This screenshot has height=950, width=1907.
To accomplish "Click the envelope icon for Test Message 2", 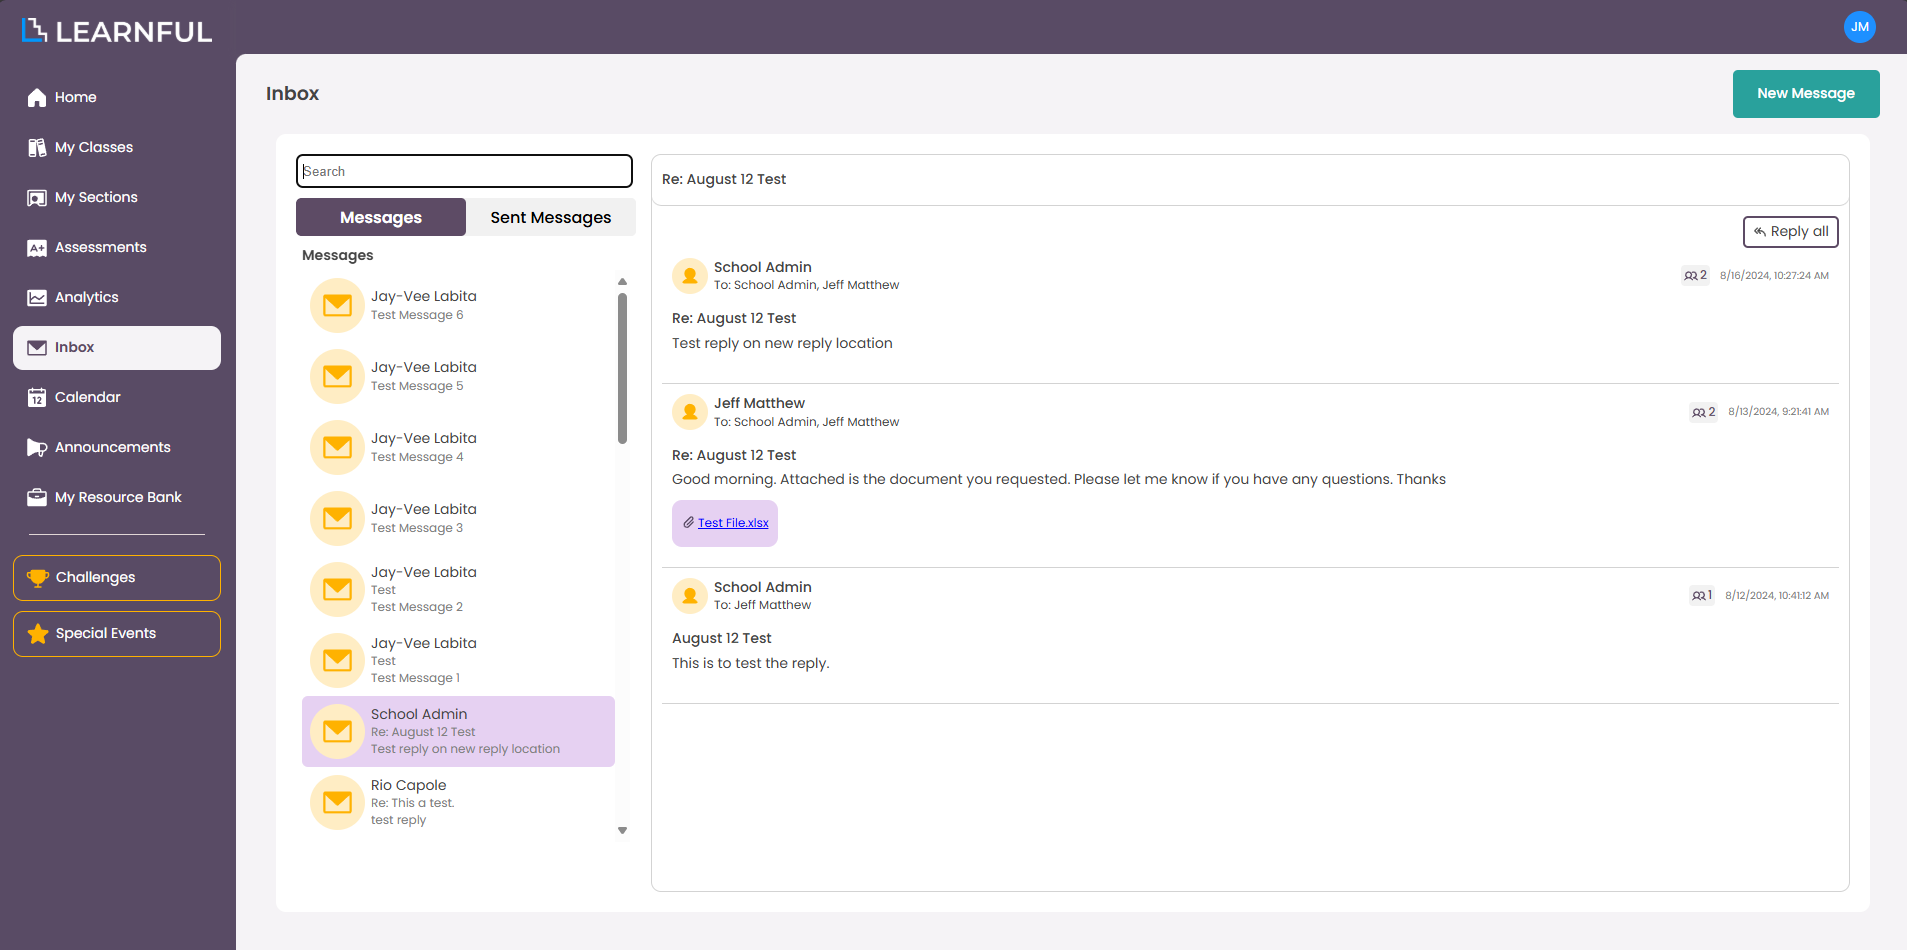I will click(337, 589).
